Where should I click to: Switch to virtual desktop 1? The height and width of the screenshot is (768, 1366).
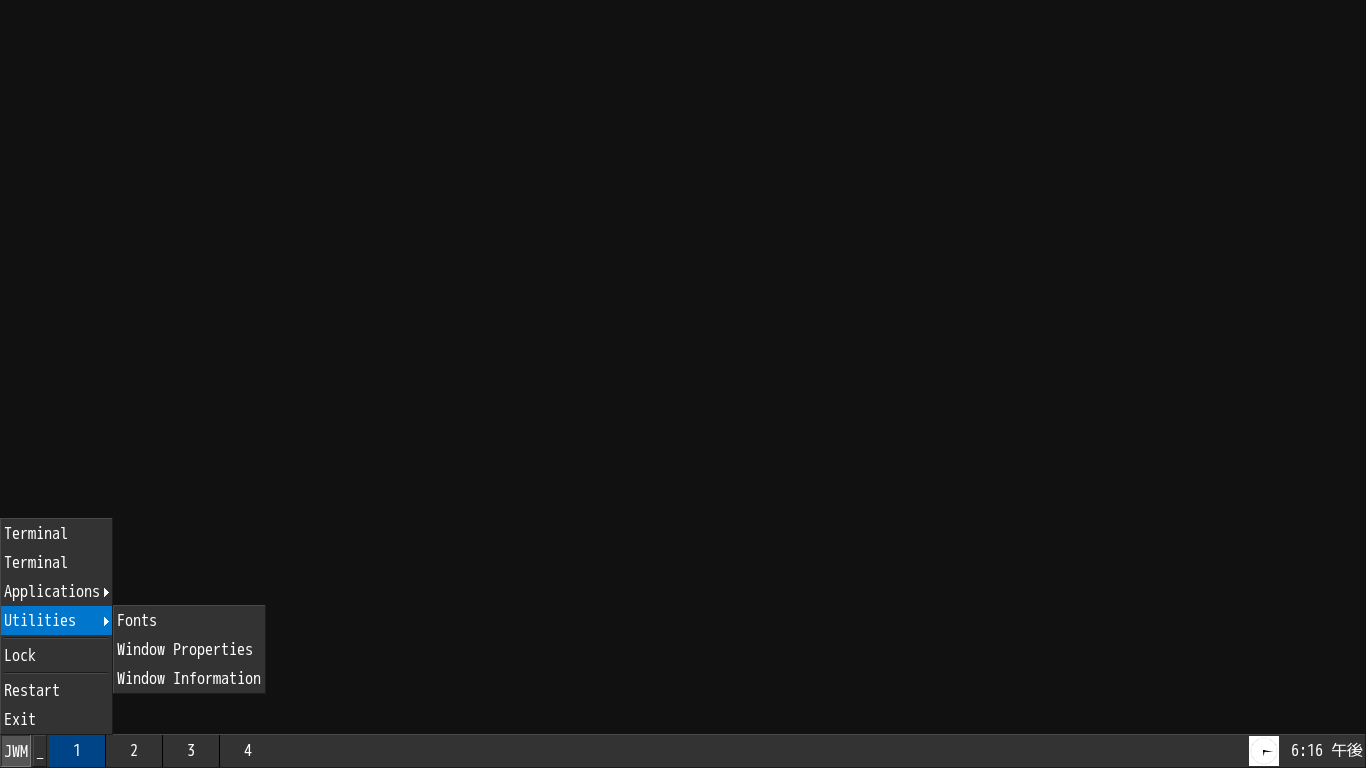[77, 751]
